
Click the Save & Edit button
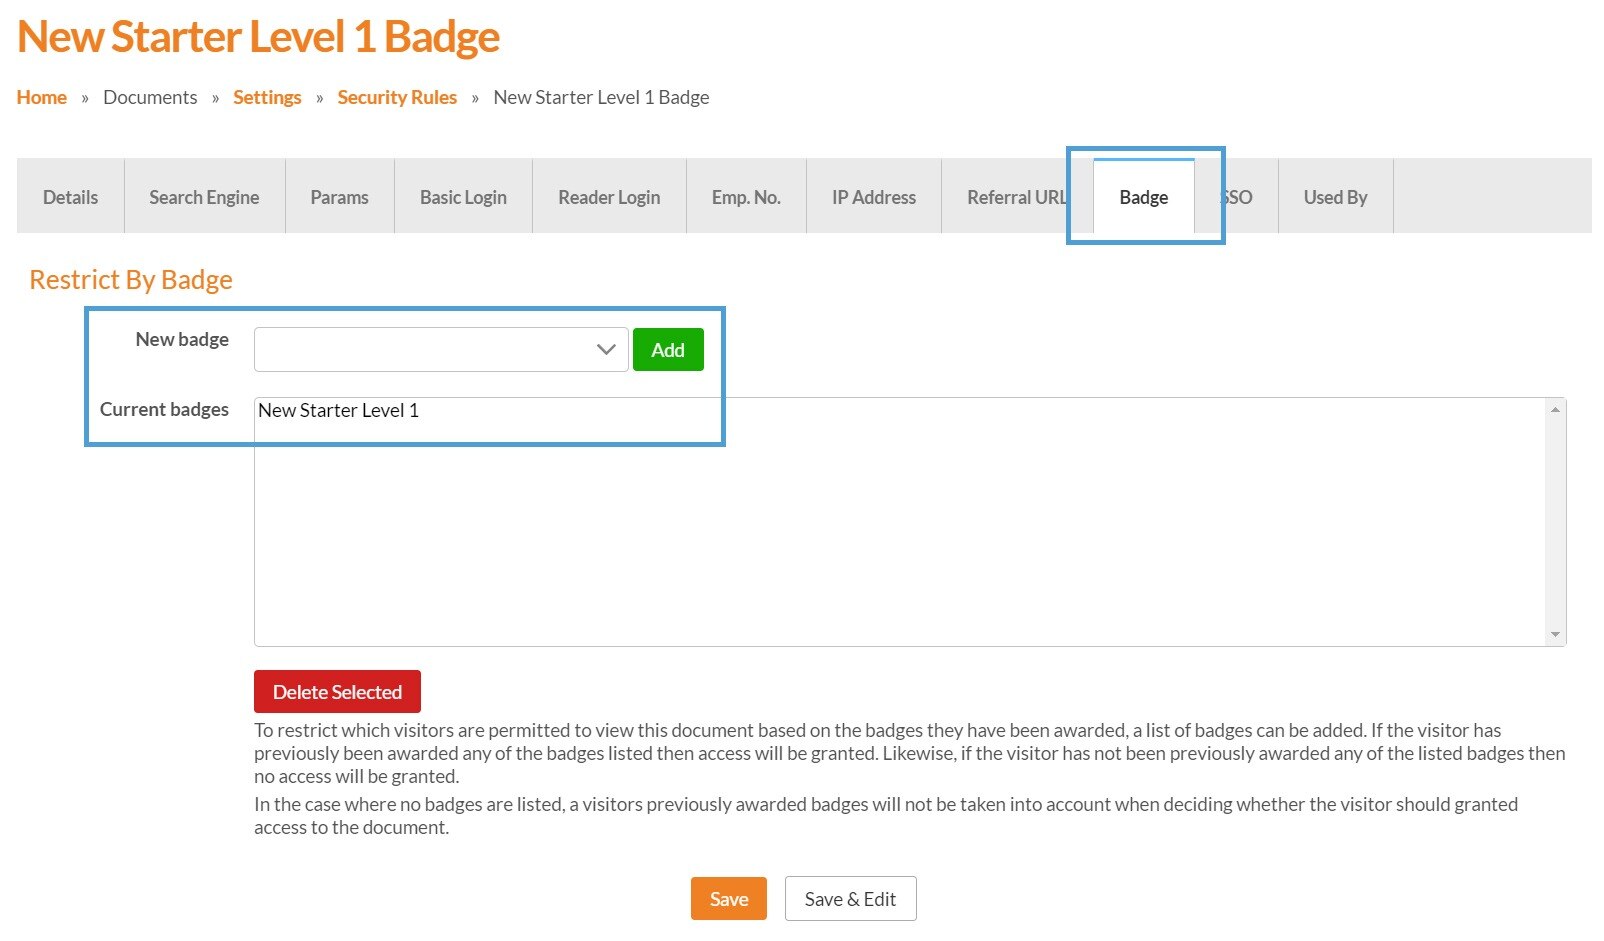click(850, 899)
